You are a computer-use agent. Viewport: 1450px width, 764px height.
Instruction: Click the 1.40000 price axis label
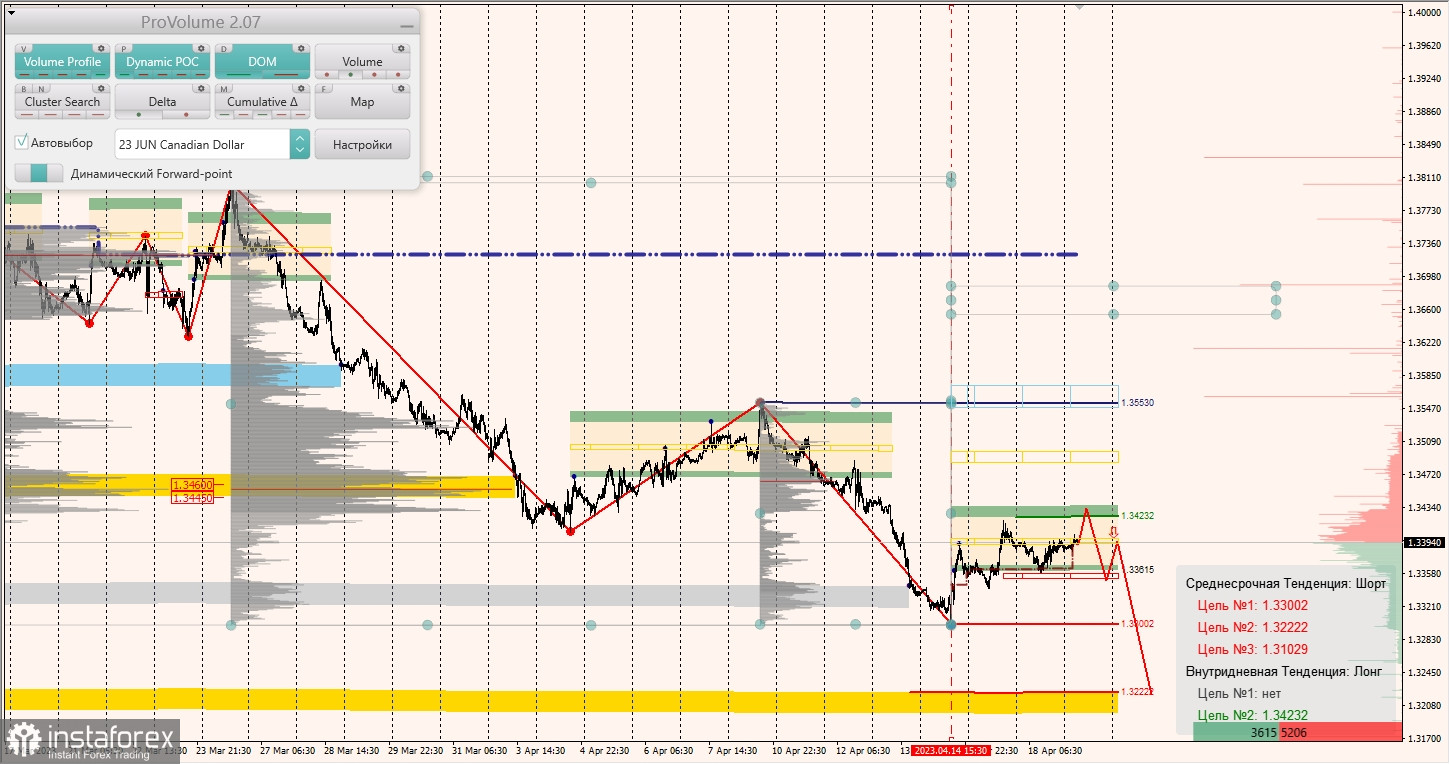1424,12
